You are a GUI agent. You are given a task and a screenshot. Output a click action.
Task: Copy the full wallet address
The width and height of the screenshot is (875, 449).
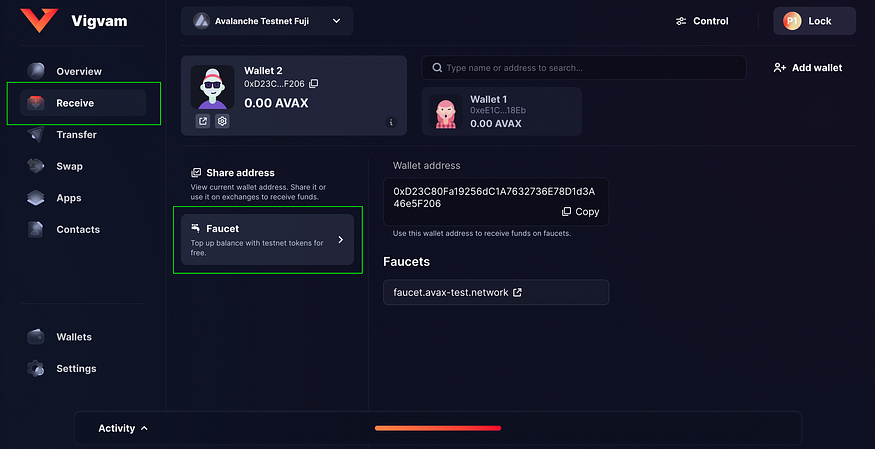click(x=580, y=212)
